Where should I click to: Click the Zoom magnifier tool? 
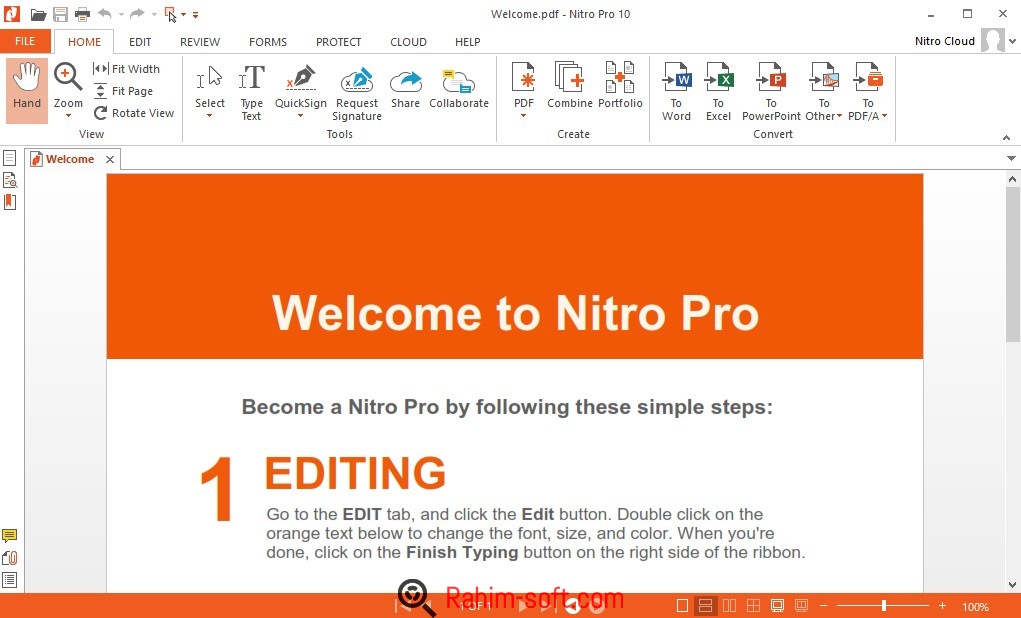(68, 77)
